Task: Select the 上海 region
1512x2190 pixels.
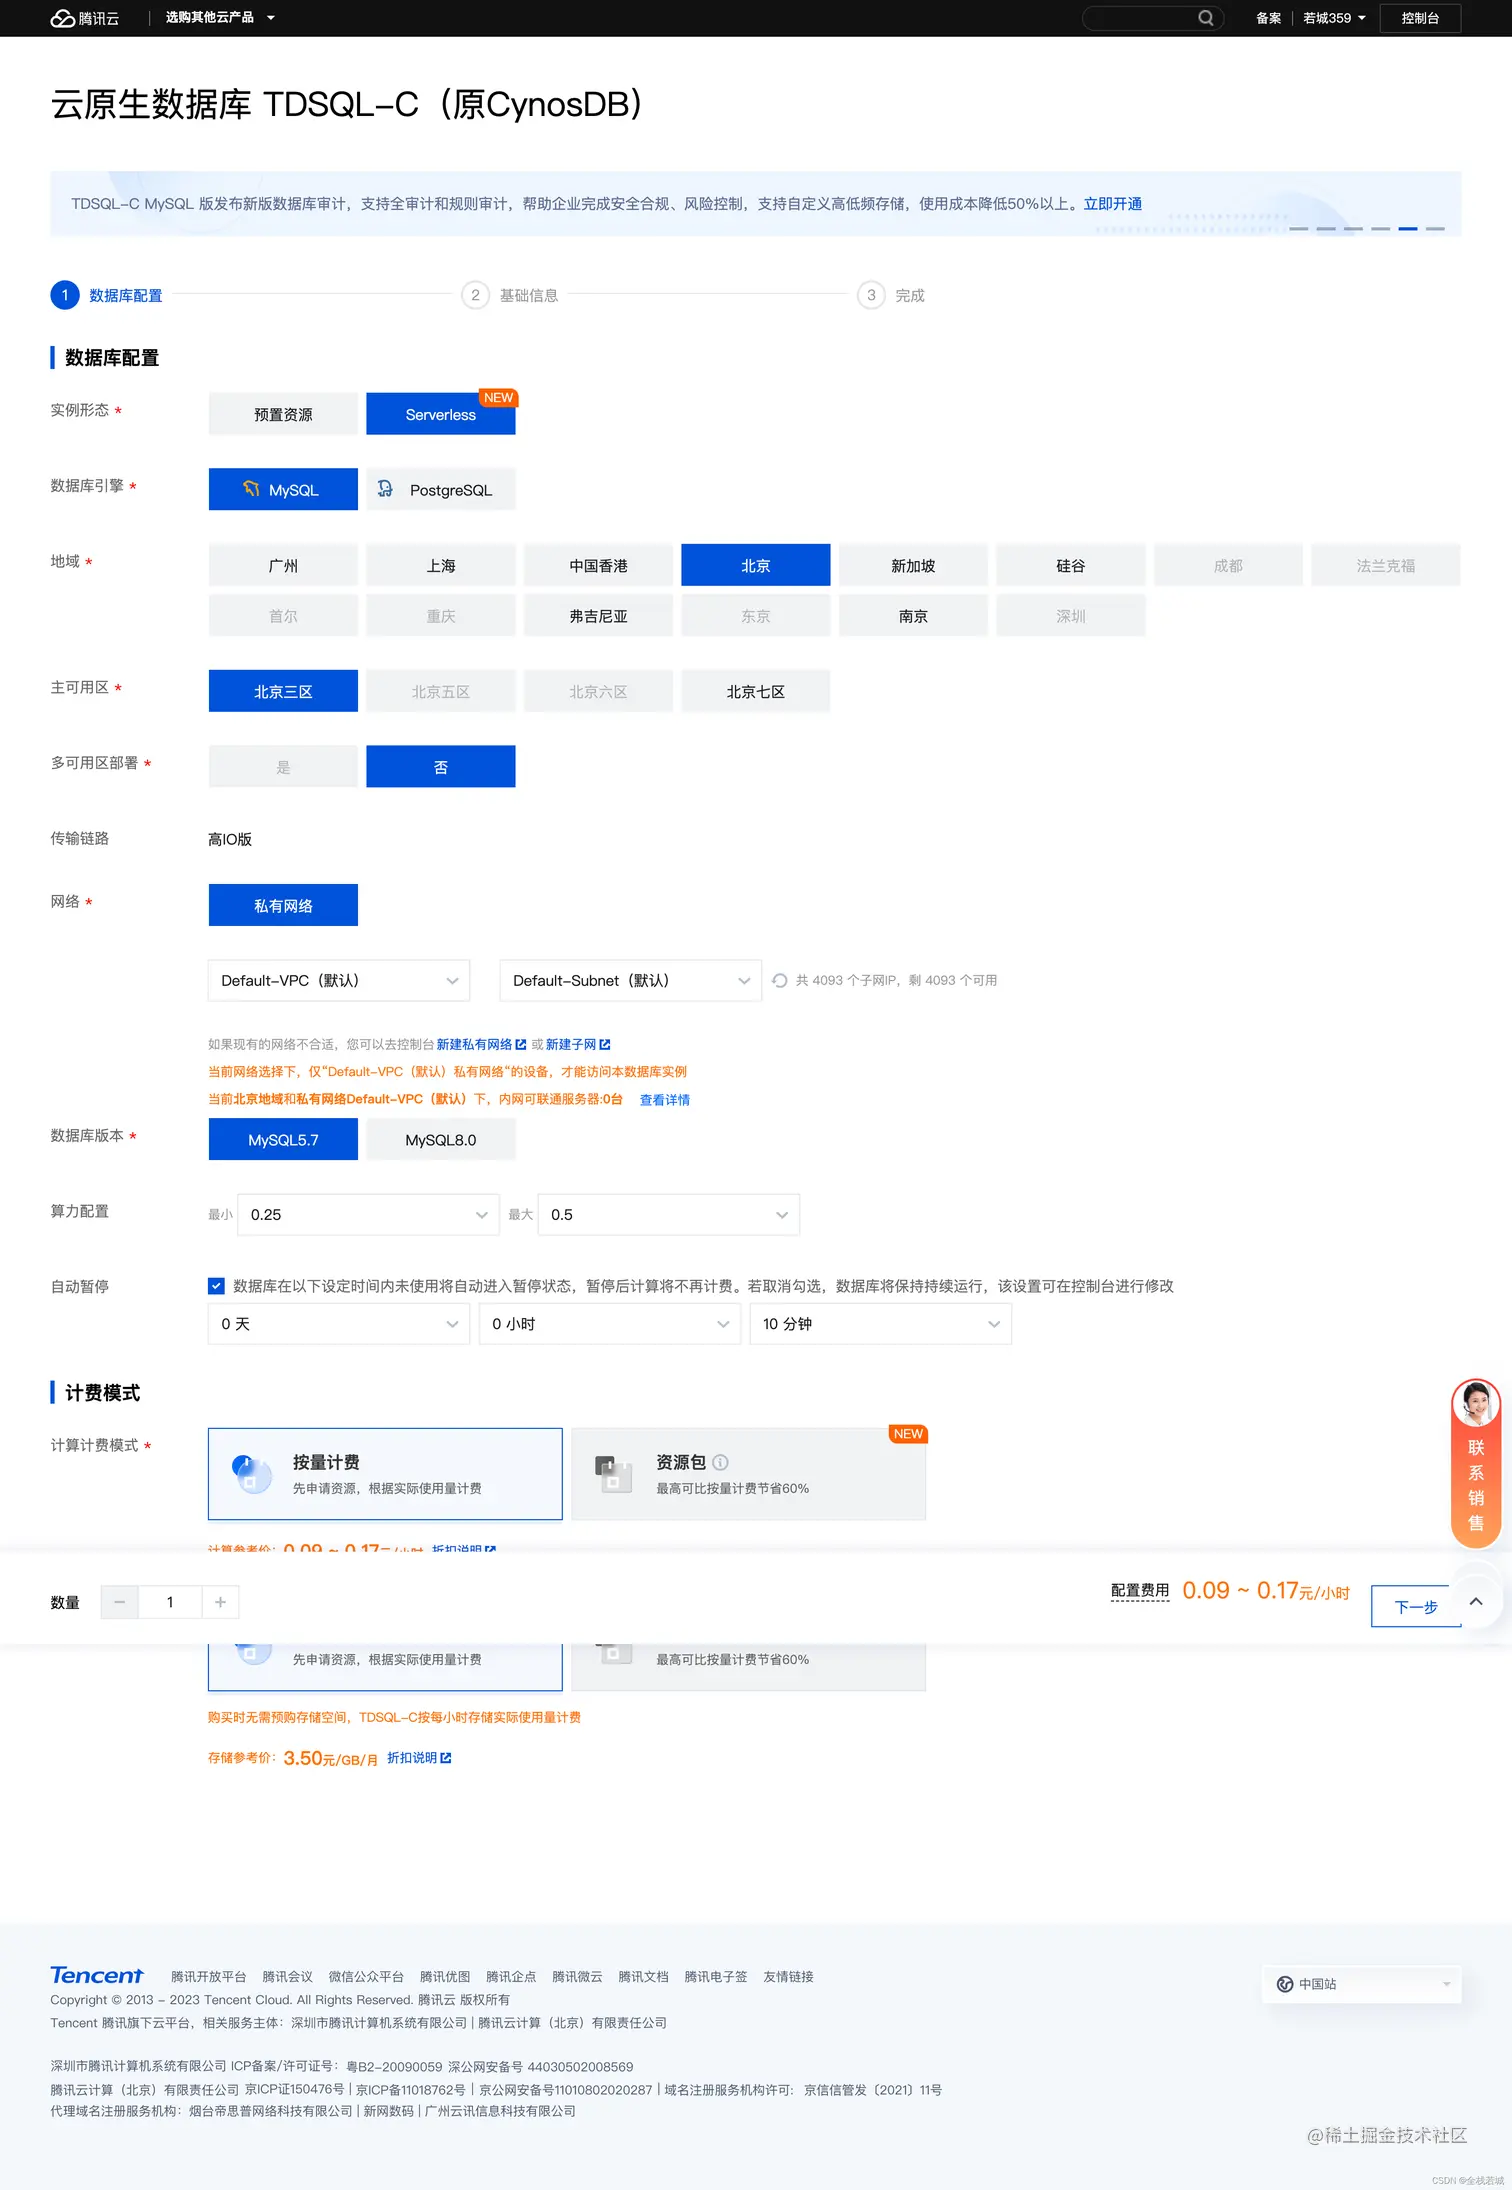Action: click(440, 566)
